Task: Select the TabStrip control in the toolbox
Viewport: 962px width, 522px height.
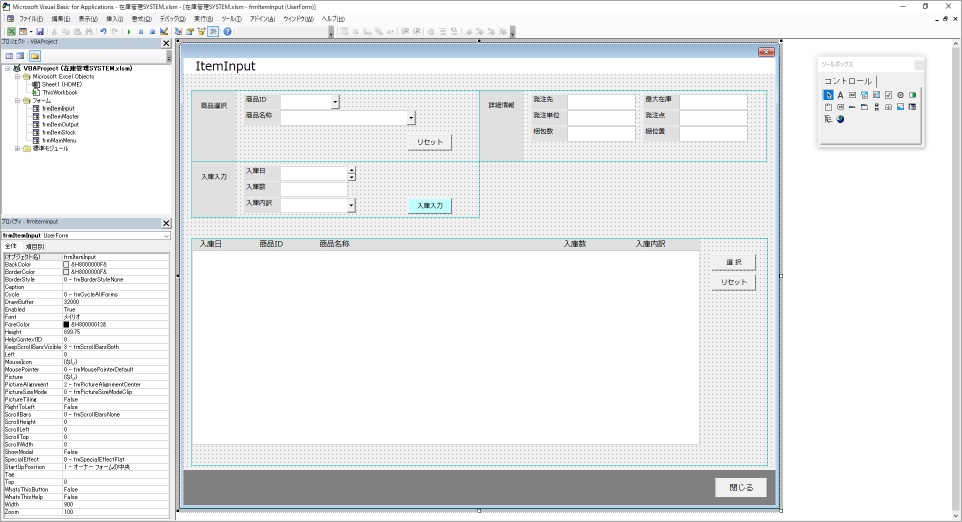Action: point(852,107)
